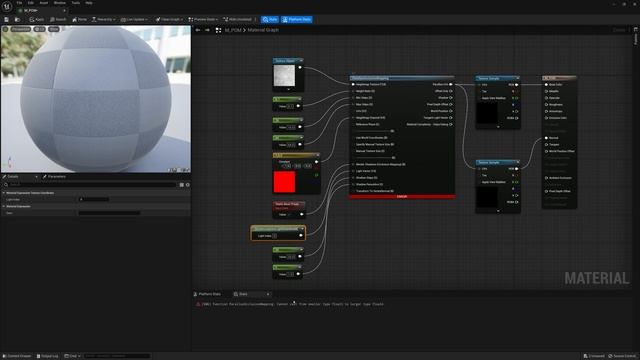Open the Content Drawer
Image resolution: width=640 pixels, height=360 pixels.
tap(17, 356)
